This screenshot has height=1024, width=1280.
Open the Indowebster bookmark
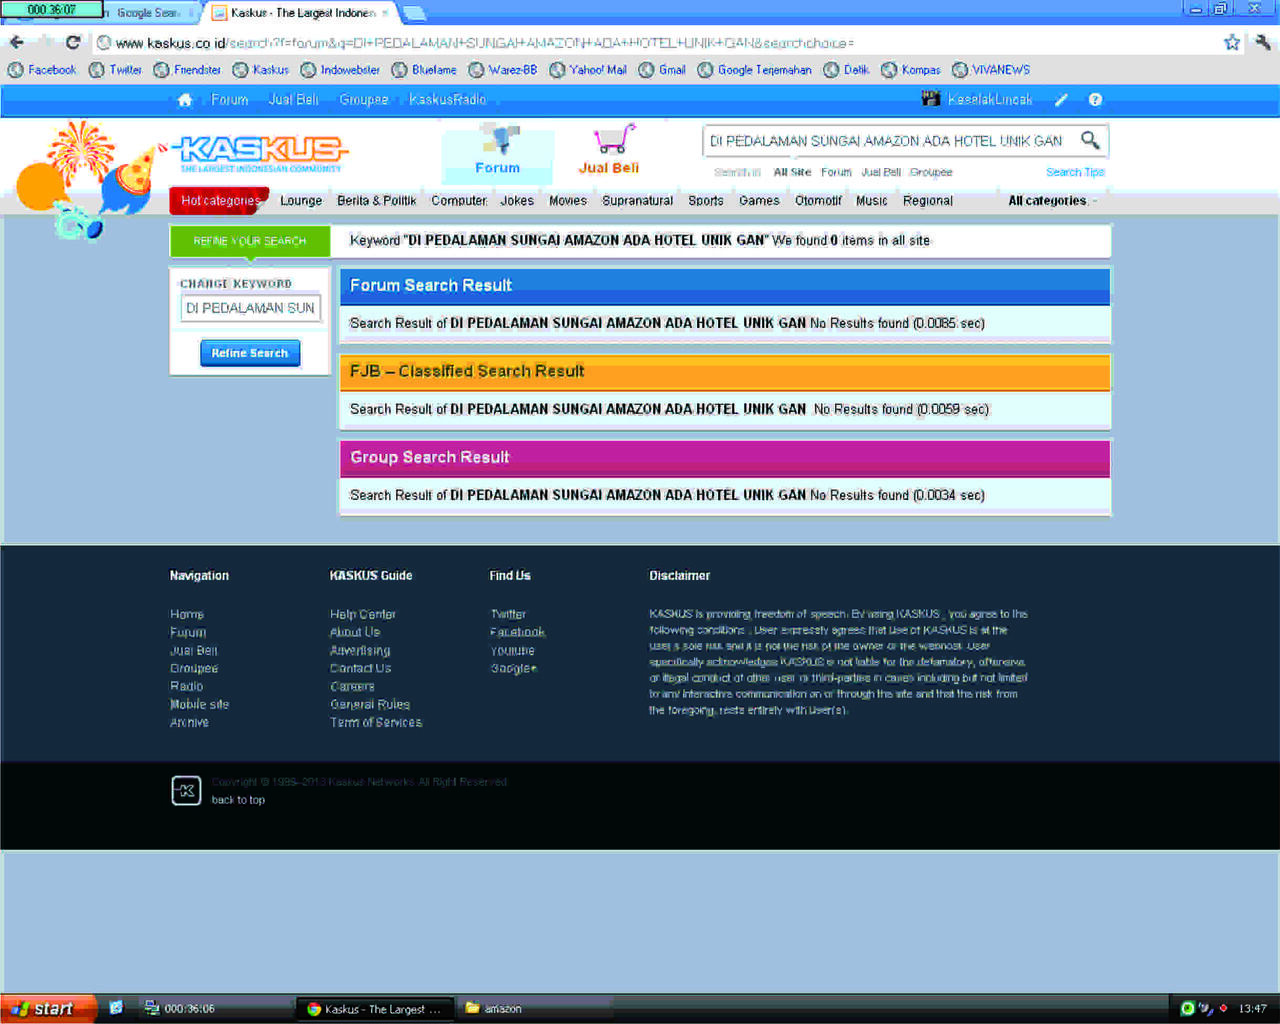click(340, 70)
